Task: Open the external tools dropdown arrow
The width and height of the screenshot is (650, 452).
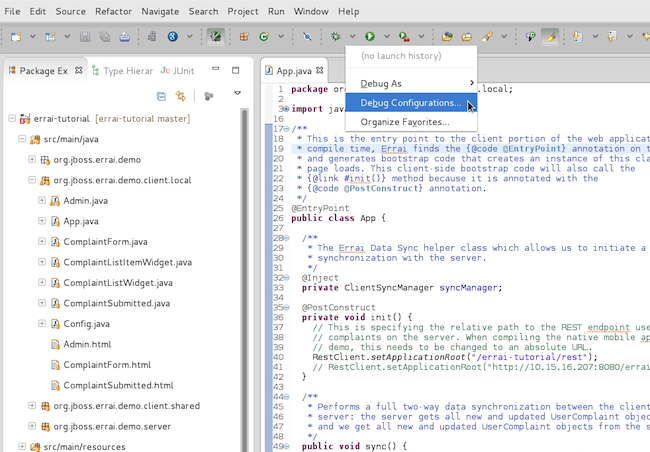Action: pos(422,36)
